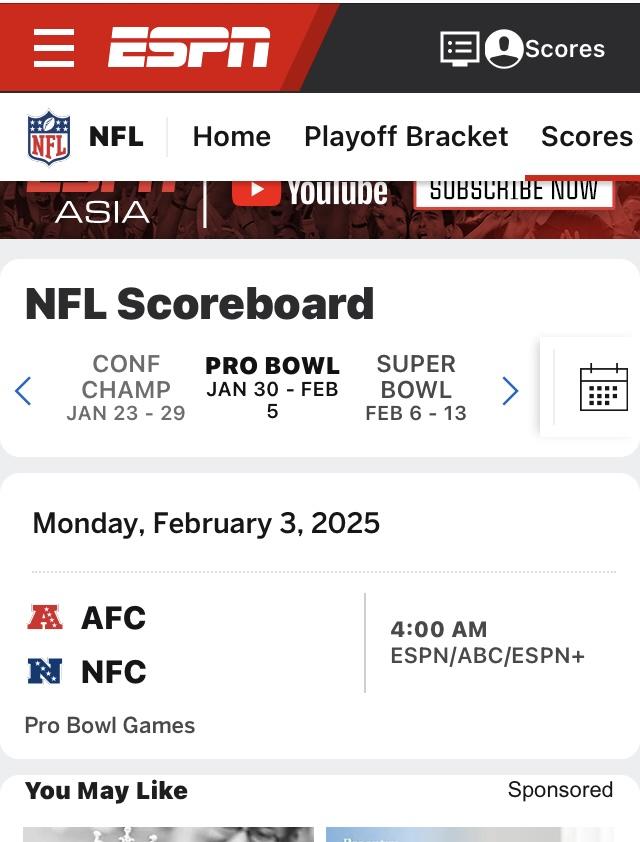Select the Super Bowl Feb 6 - 13 week
640x842 pixels.
tap(416, 388)
